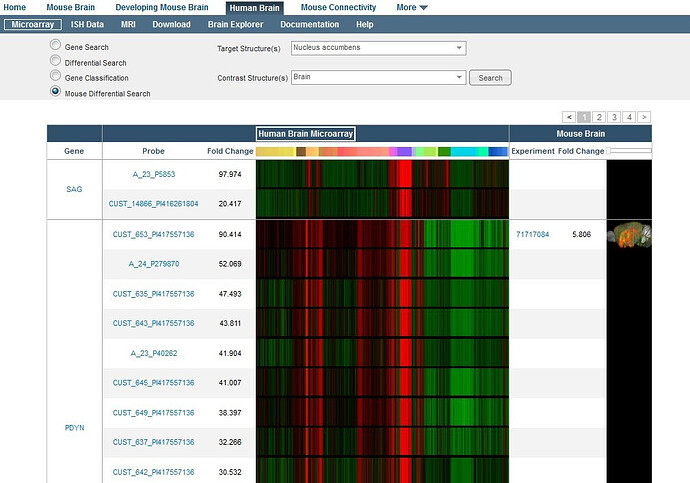Open probe CUST_643_PI417557136 link
Viewport: 690px width, 483px height.
[x=154, y=323]
